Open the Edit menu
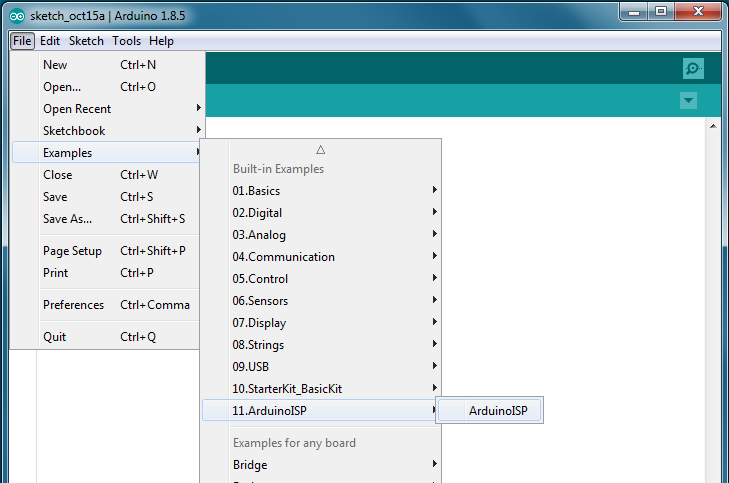Screen dimensions: 729x483 click(50, 41)
